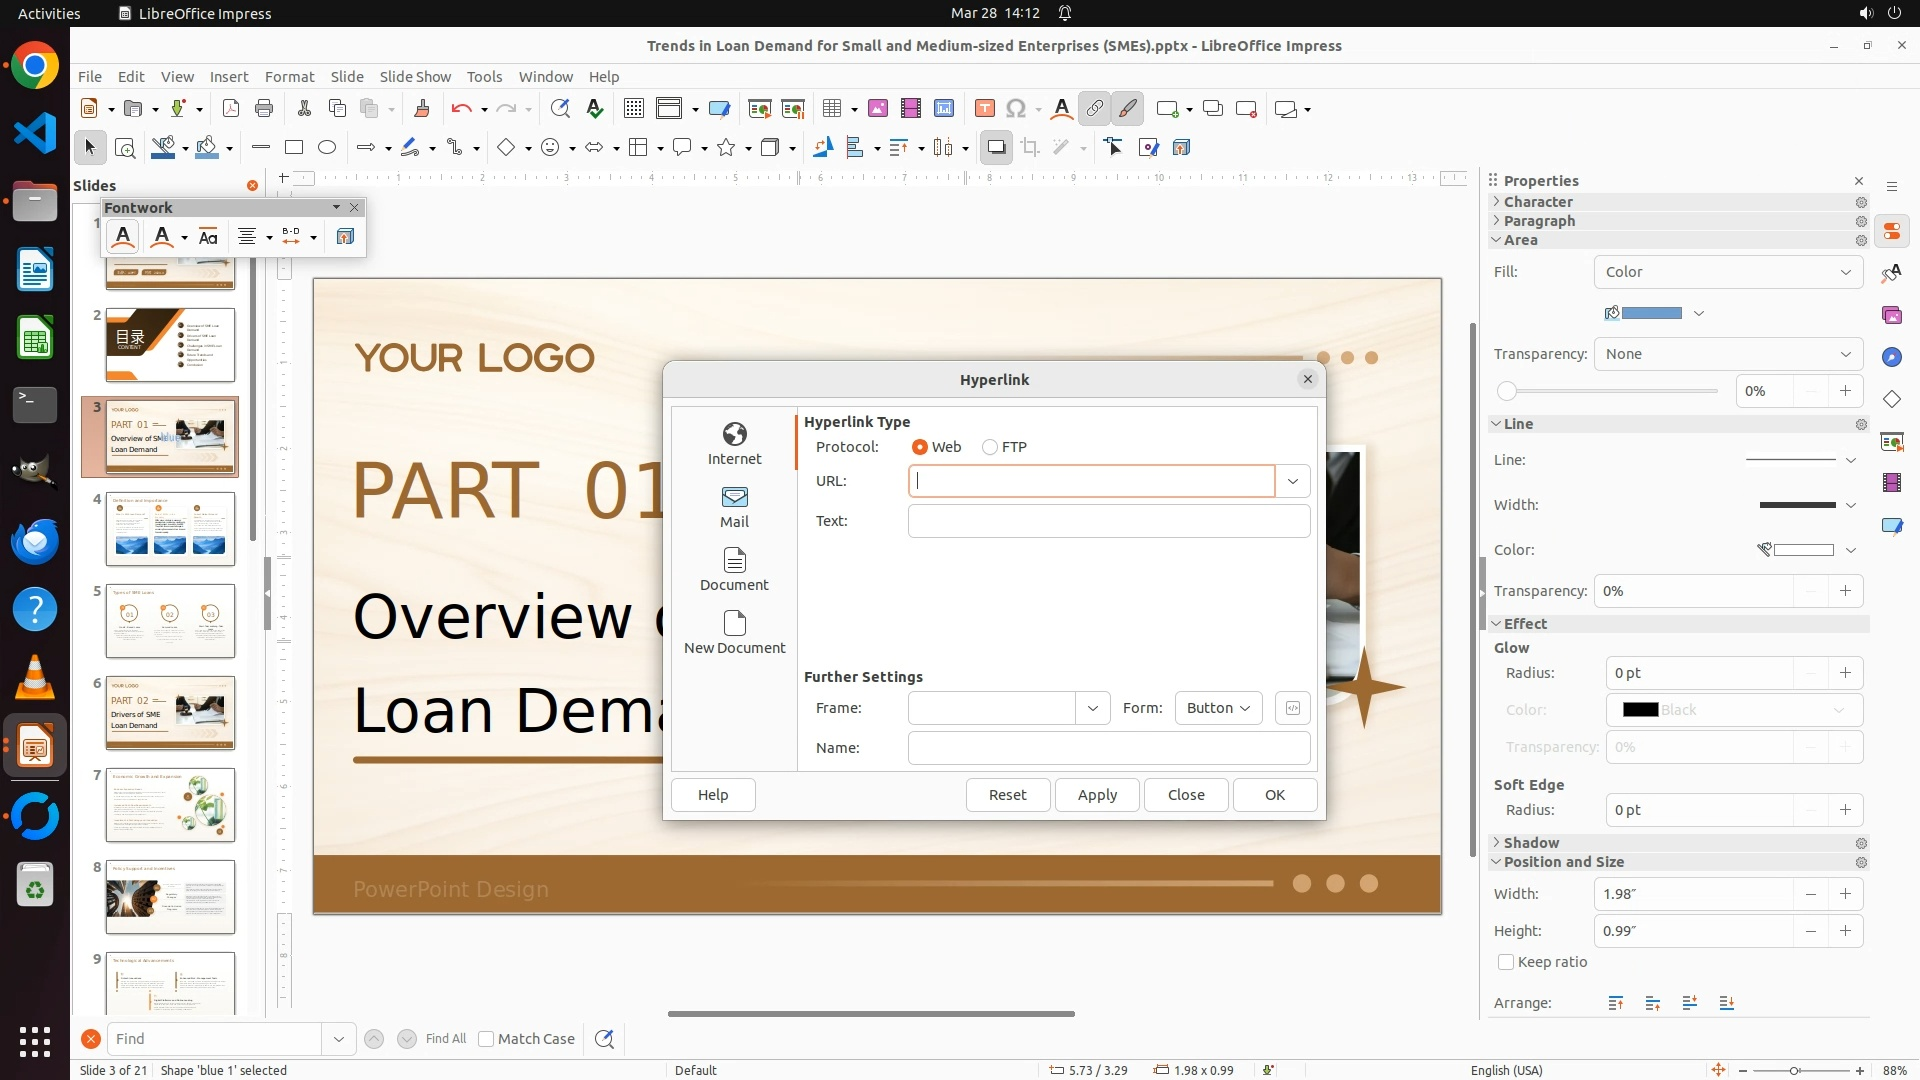Screen dimensions: 1920x1080
Task: Click the Events button beside Form
Action: [1292, 708]
